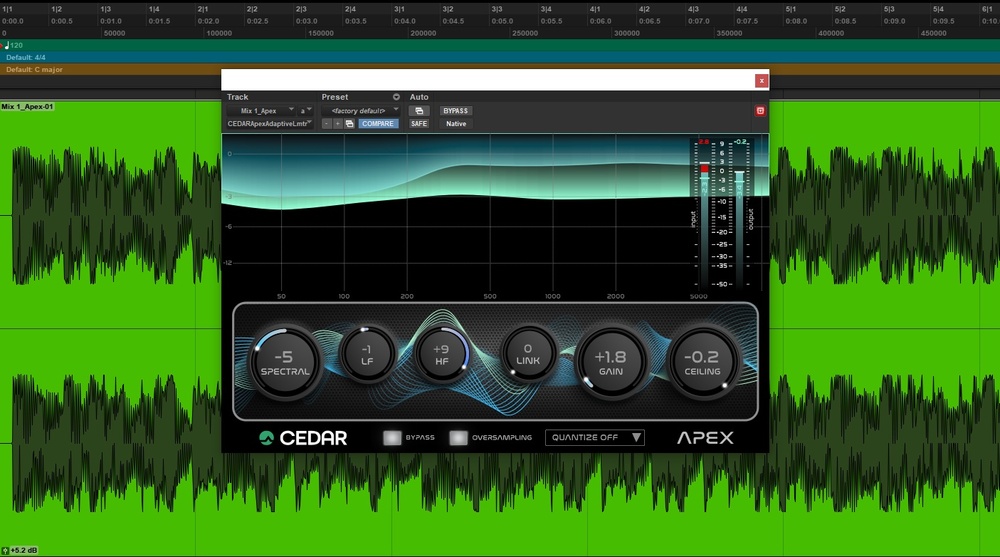
Task: Click the APEX logo
Action: [705, 438]
